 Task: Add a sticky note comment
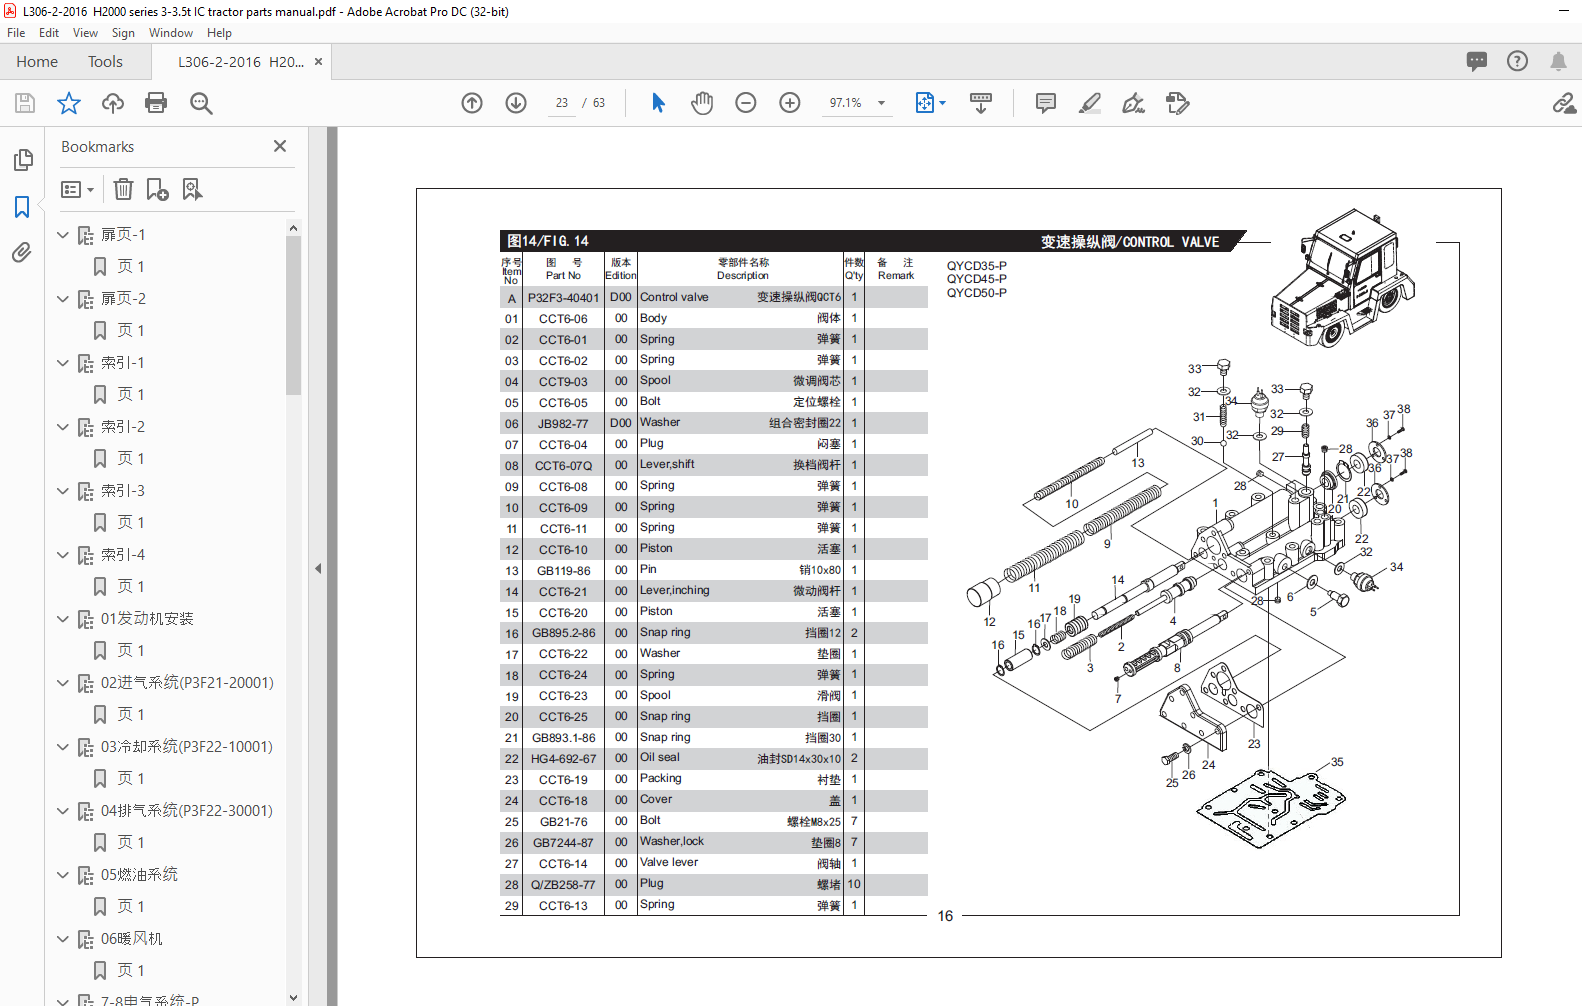coord(1046,103)
